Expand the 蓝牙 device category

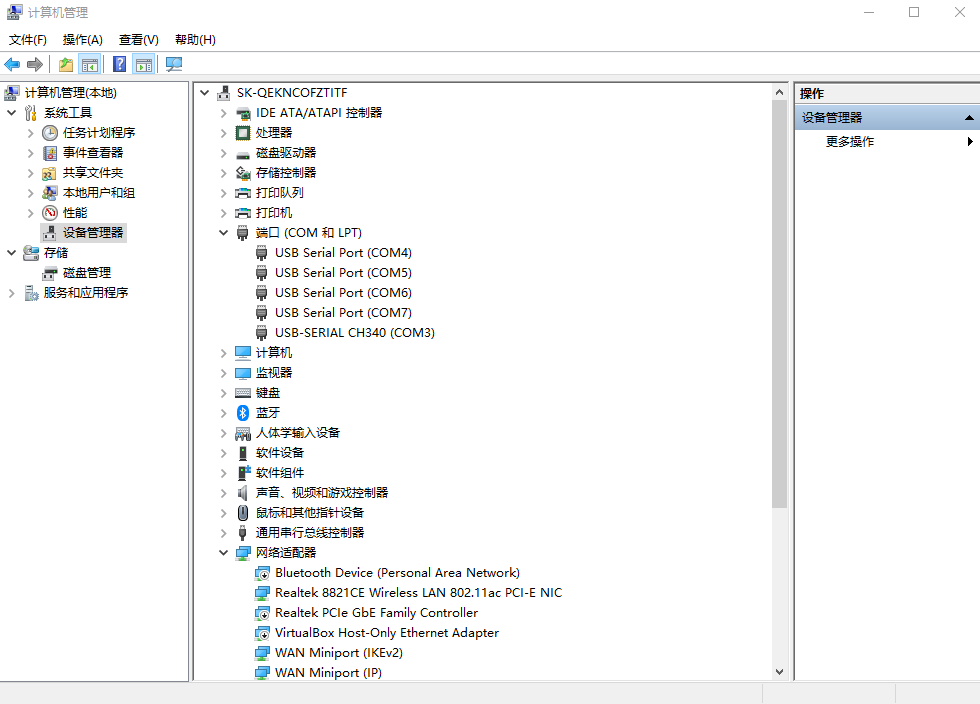coord(223,413)
